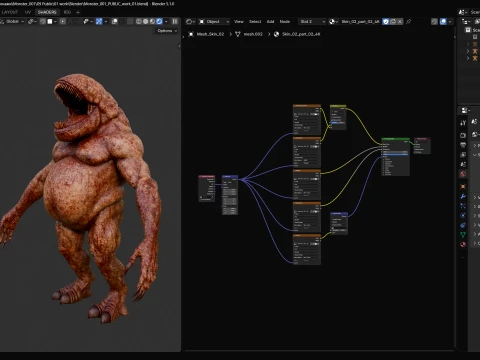
Task: Open the properties editor type dropdown
Action: (466, 110)
